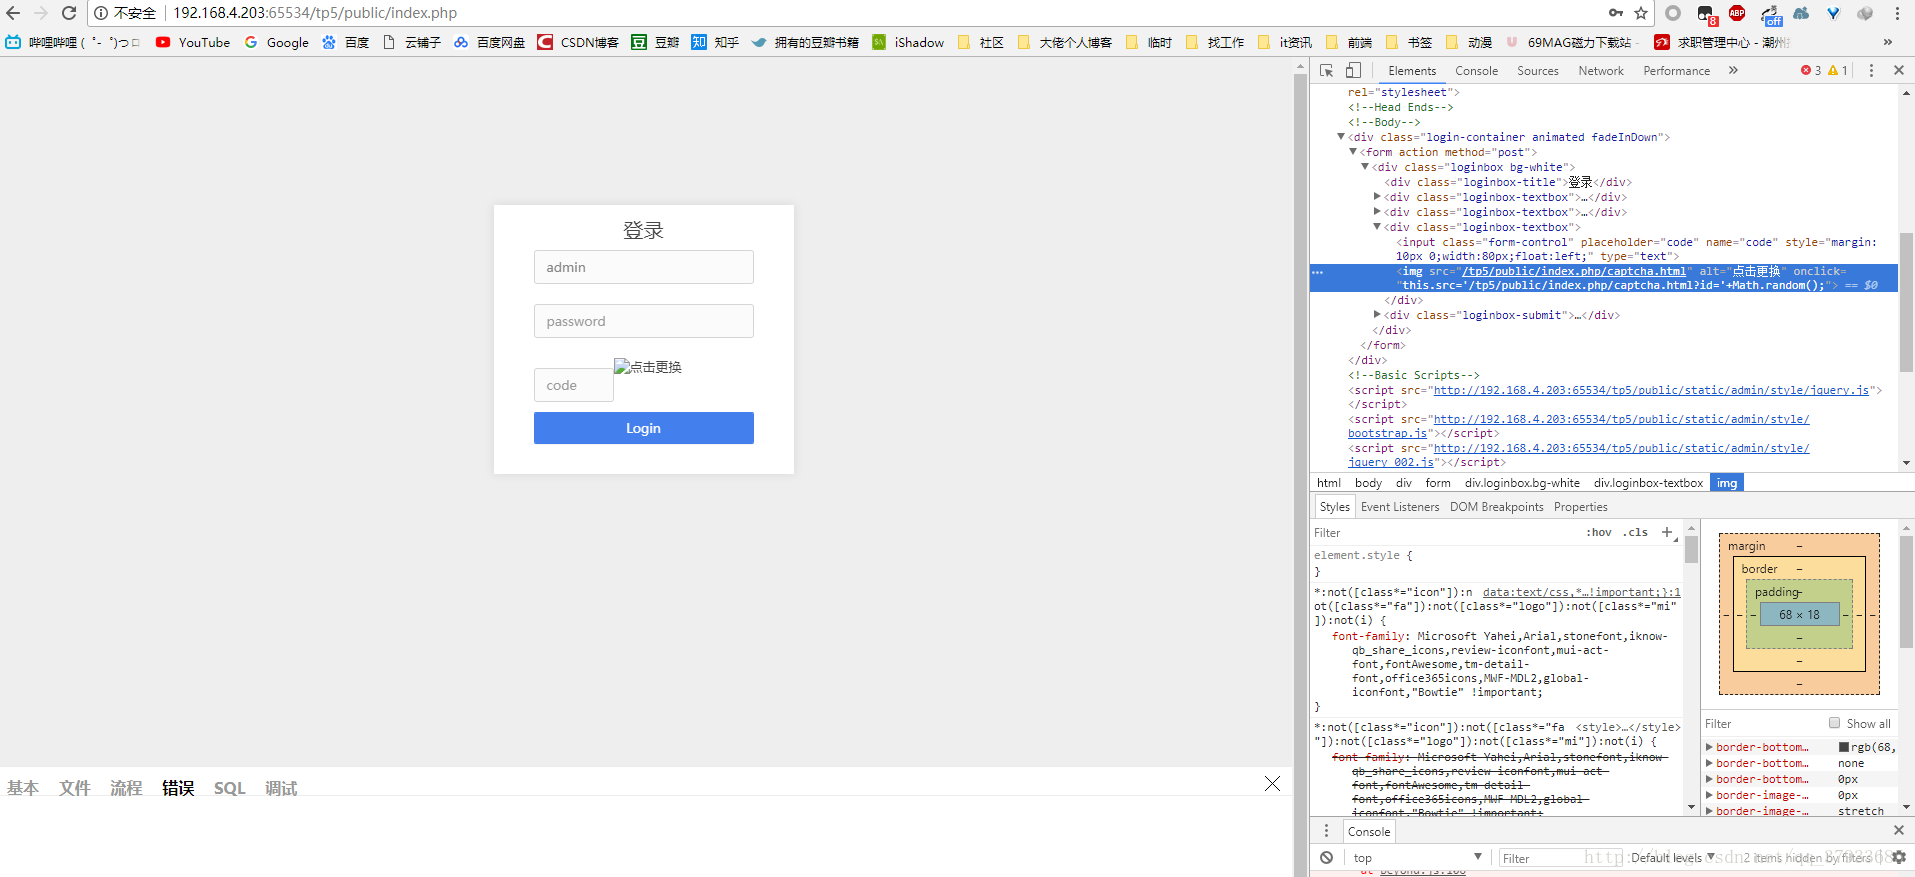
Task: Open the DevTools Sources tab
Action: 1538,71
